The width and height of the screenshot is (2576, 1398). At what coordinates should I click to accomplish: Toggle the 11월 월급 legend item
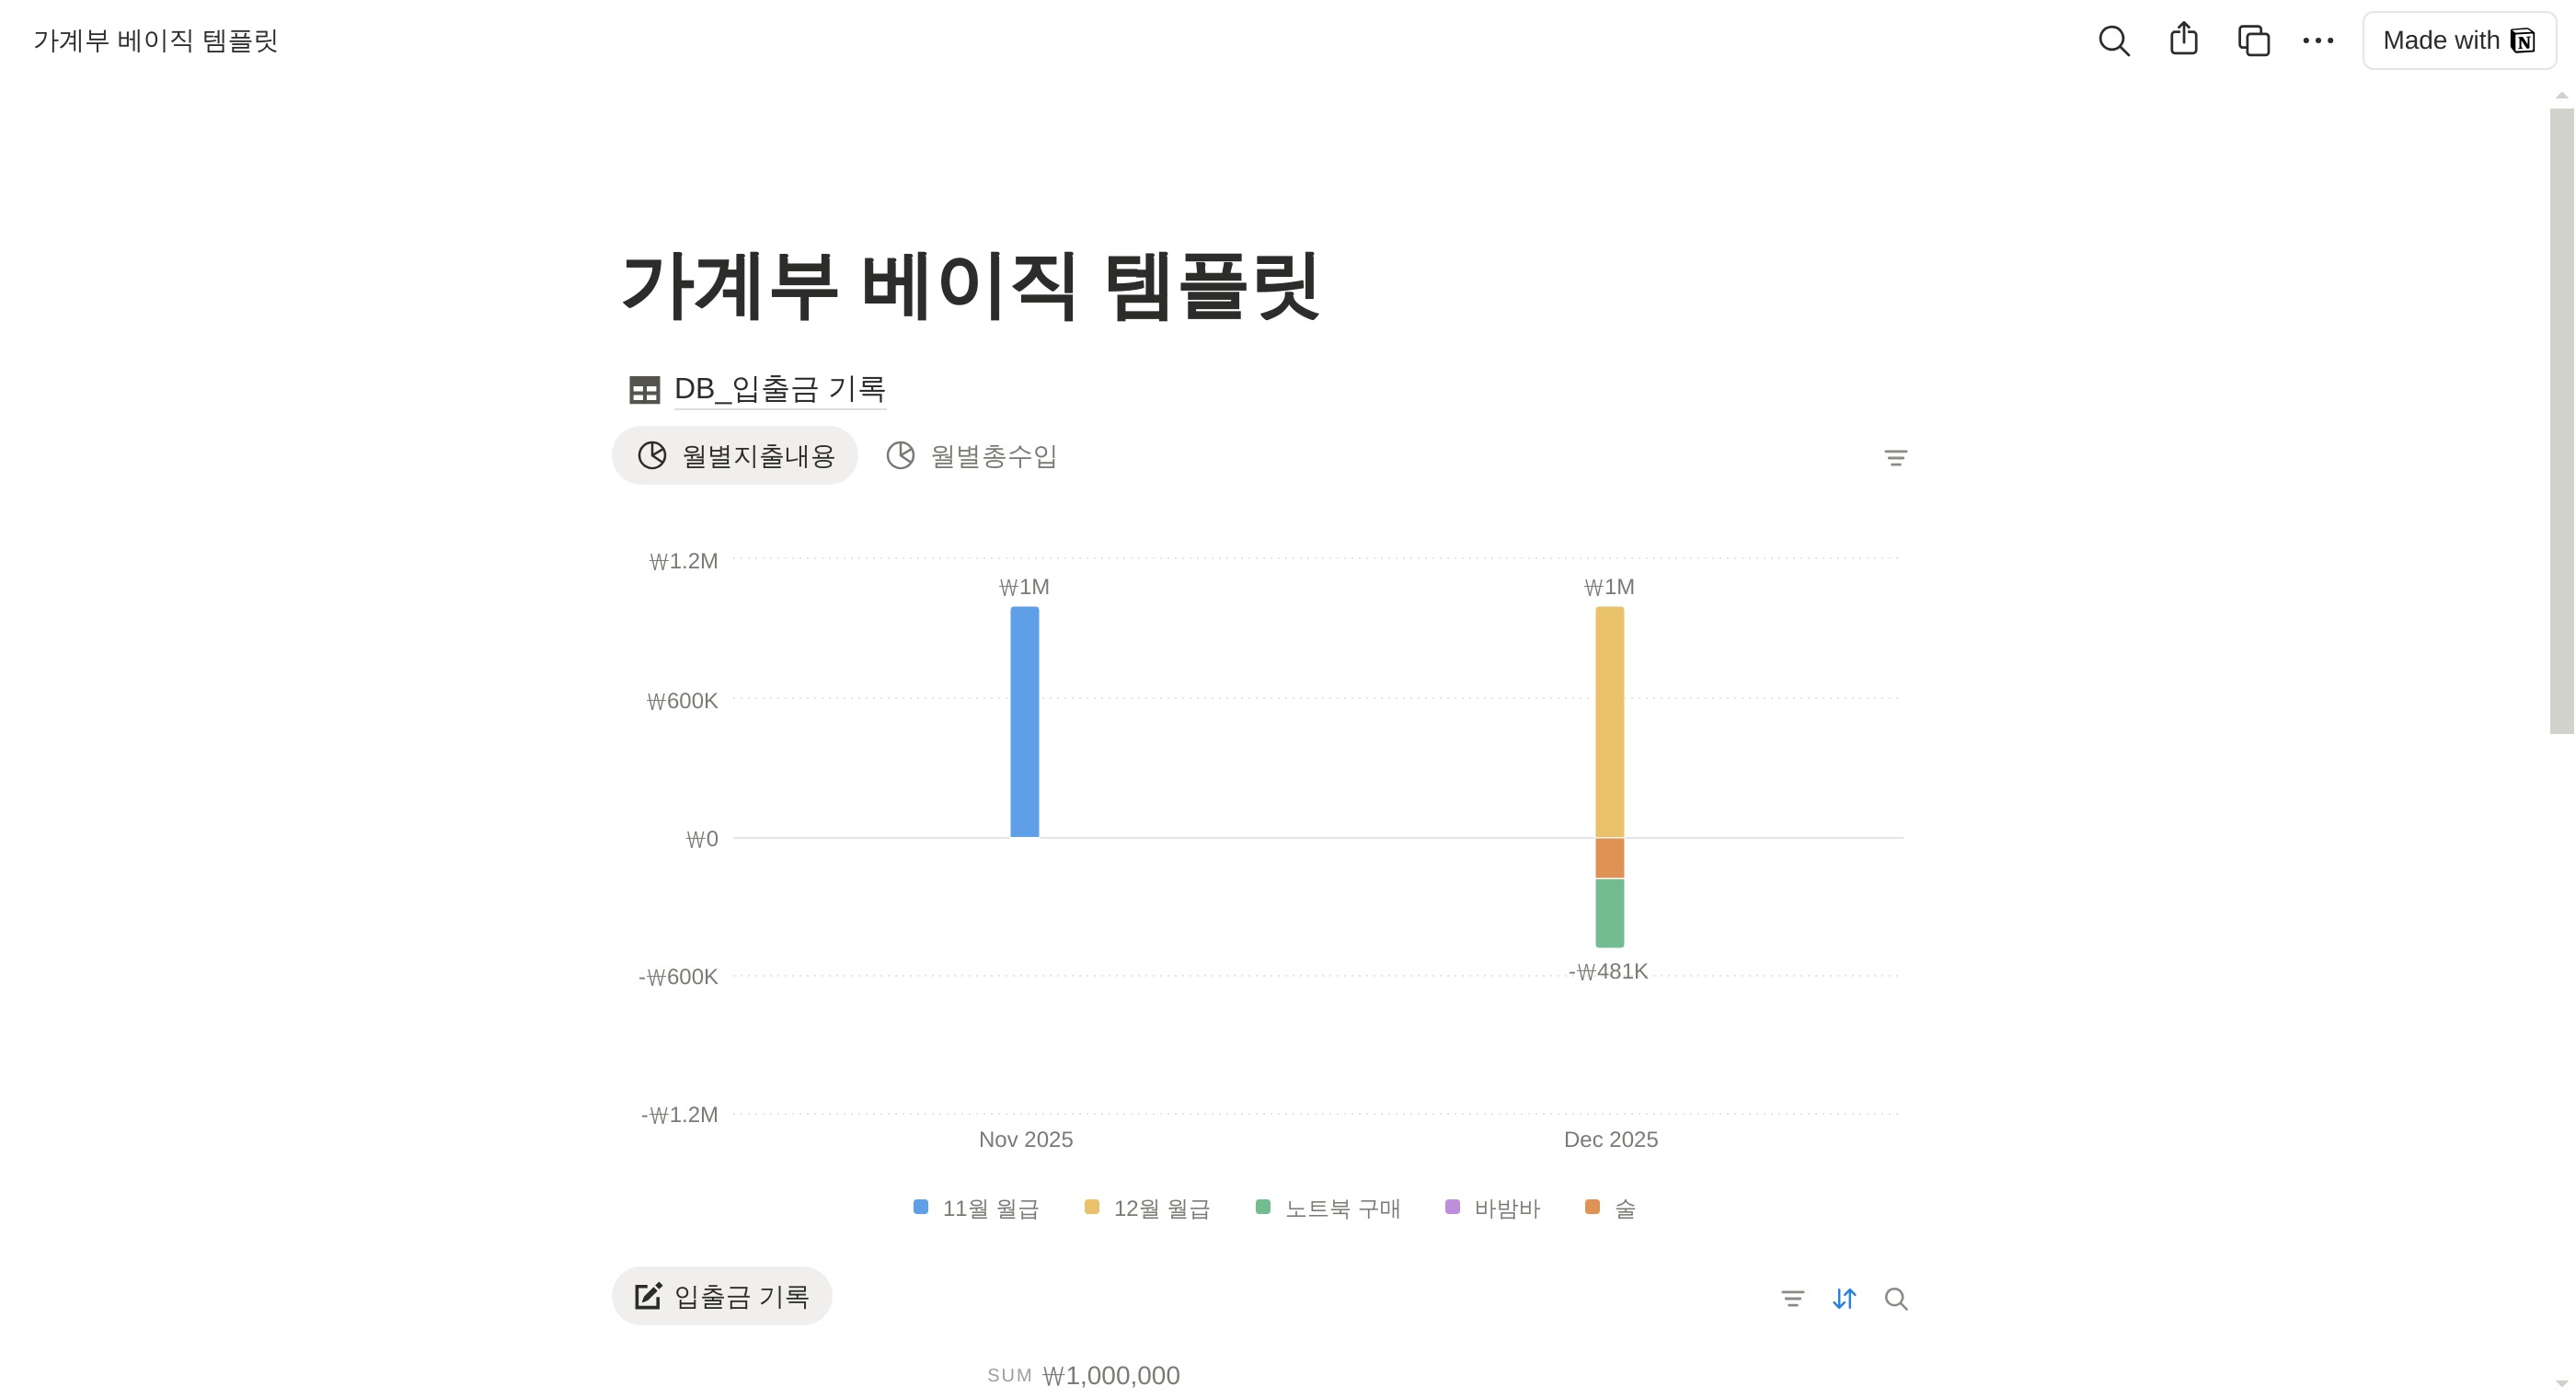(976, 1208)
